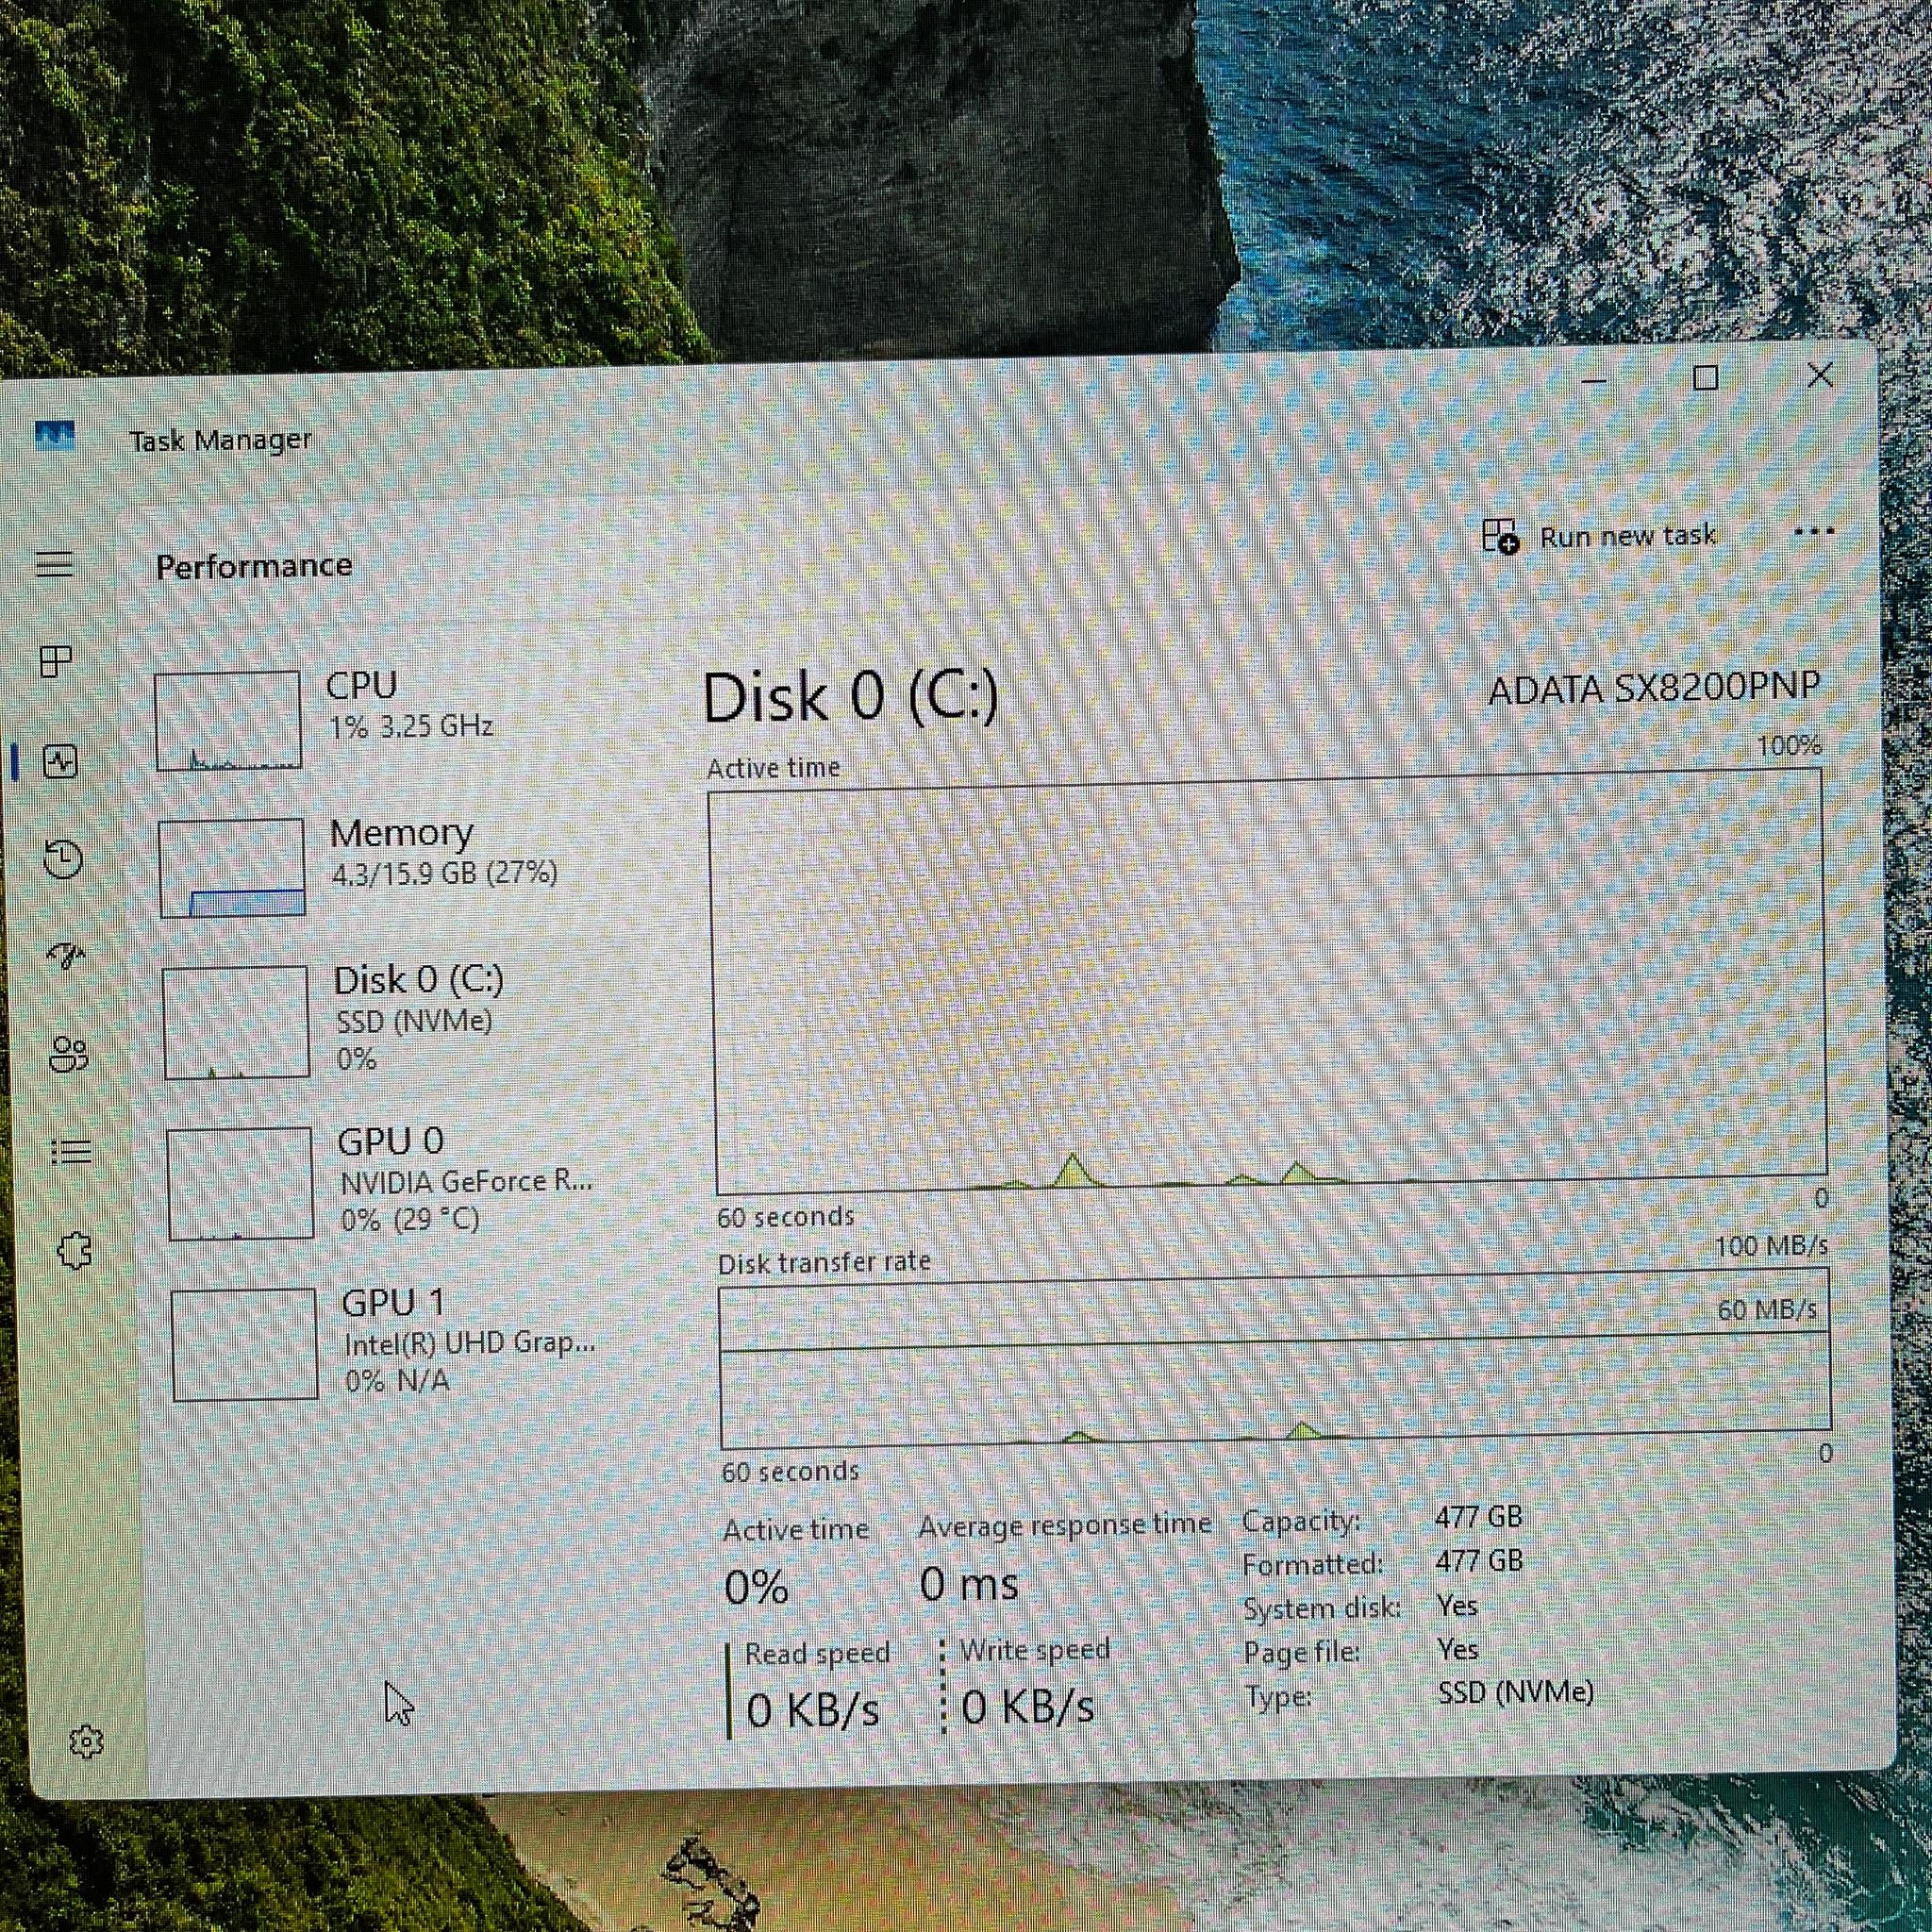The width and height of the screenshot is (1932, 1932).
Task: Click the Task Manager app icon
Action: [x=54, y=436]
